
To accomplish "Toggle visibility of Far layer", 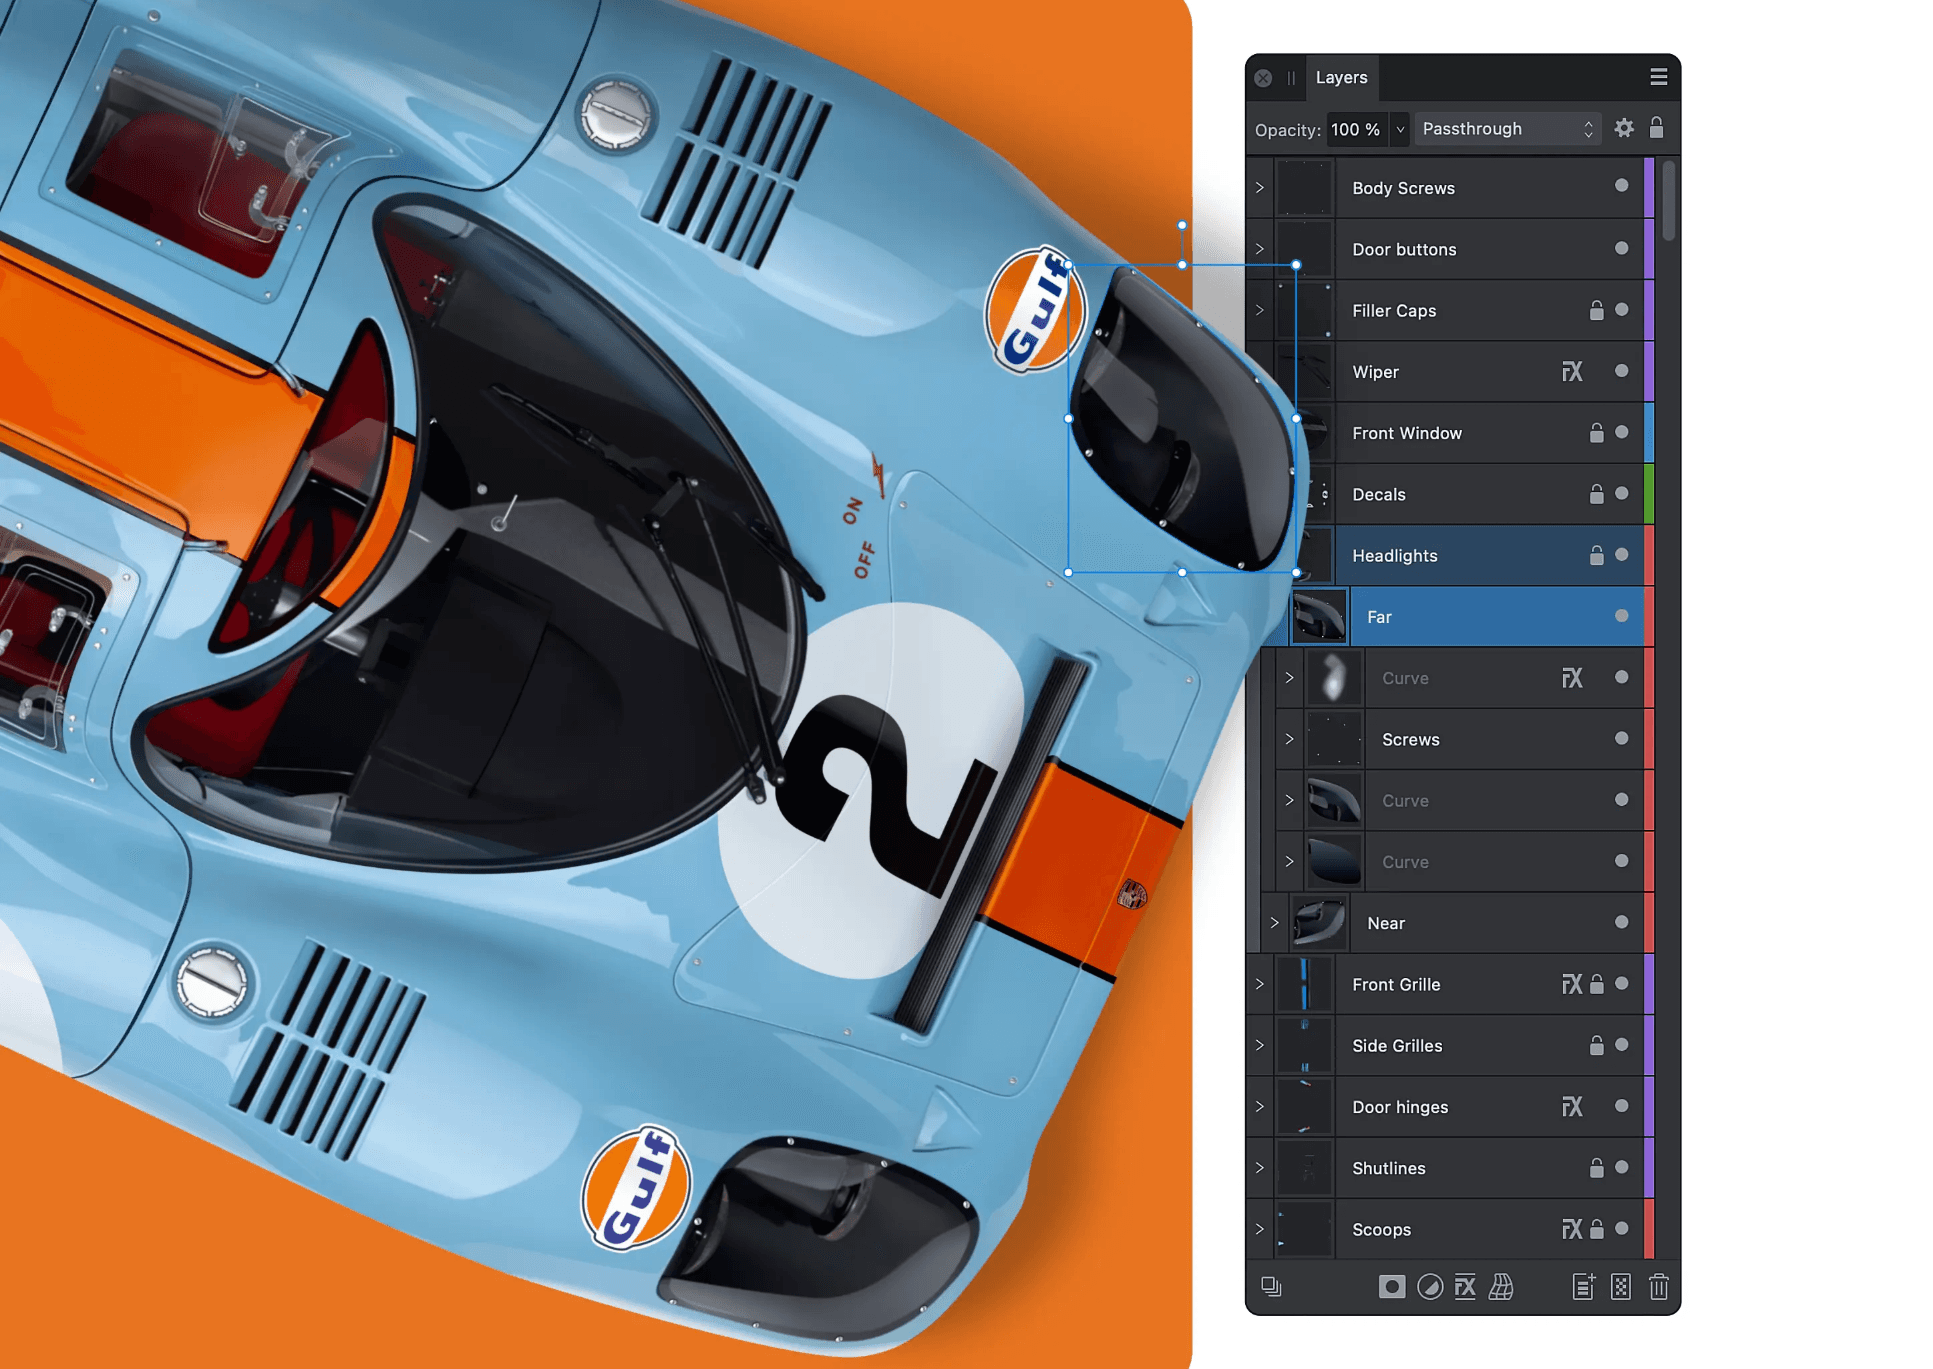I will coord(1621,616).
